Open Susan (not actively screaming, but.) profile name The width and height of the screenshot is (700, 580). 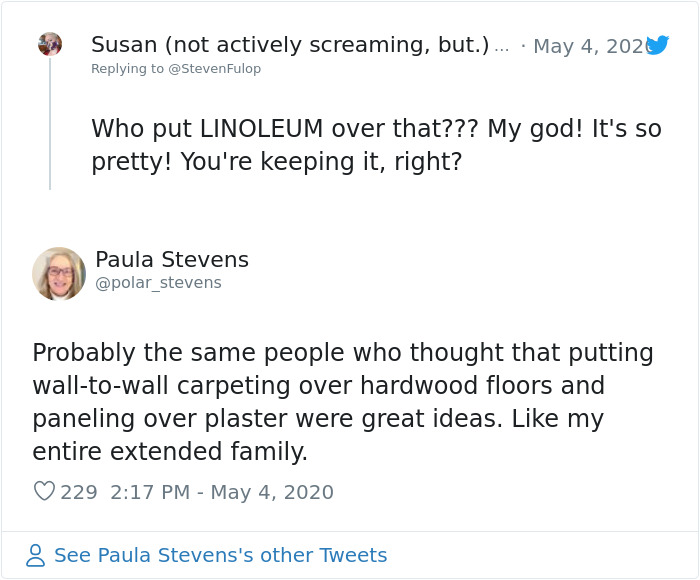pyautogui.click(x=290, y=45)
